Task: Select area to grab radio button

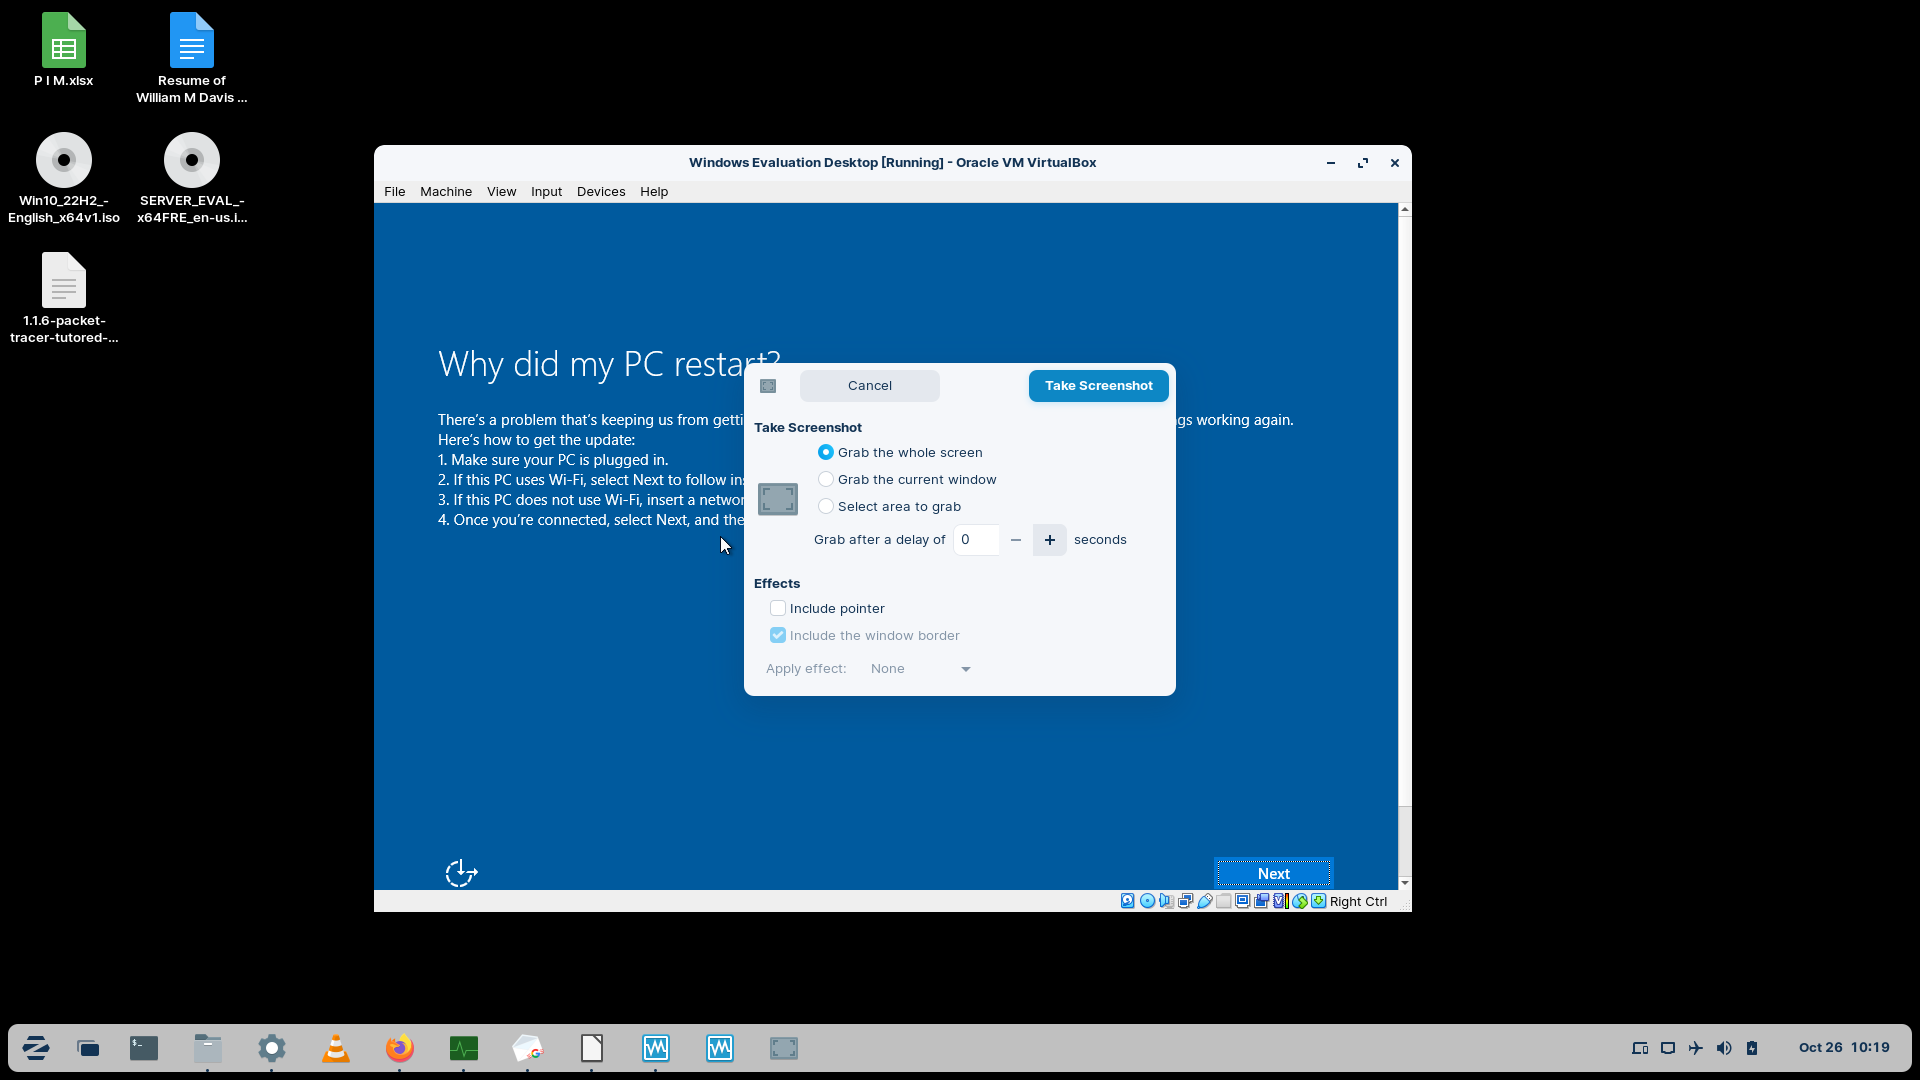Action: pyautogui.click(x=825, y=506)
